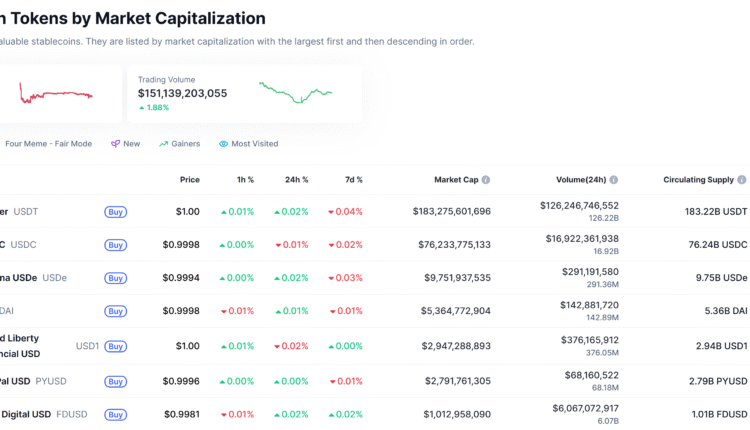The height and width of the screenshot is (430, 750).
Task: Click the Market Cap info icon
Action: [486, 180]
